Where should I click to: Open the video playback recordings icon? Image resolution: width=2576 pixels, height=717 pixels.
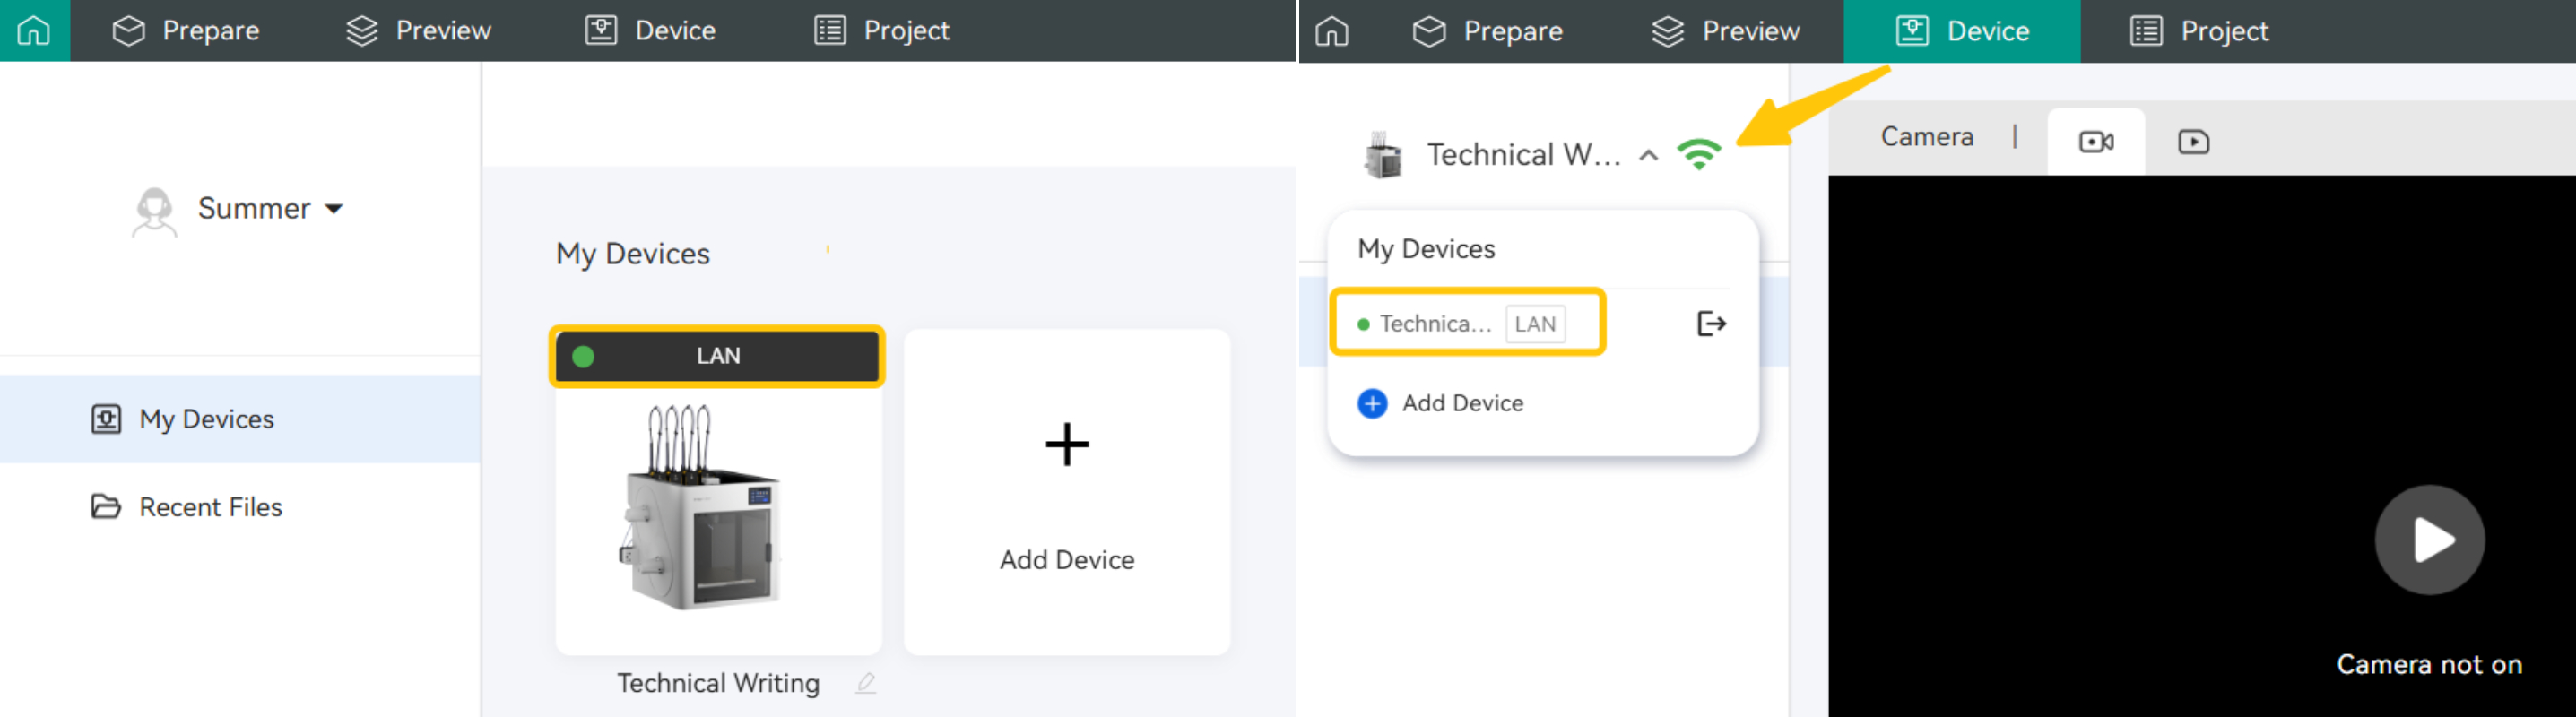pyautogui.click(x=2192, y=142)
